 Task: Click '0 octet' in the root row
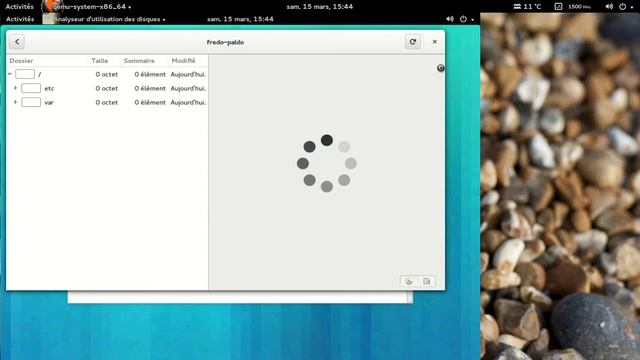tap(107, 74)
